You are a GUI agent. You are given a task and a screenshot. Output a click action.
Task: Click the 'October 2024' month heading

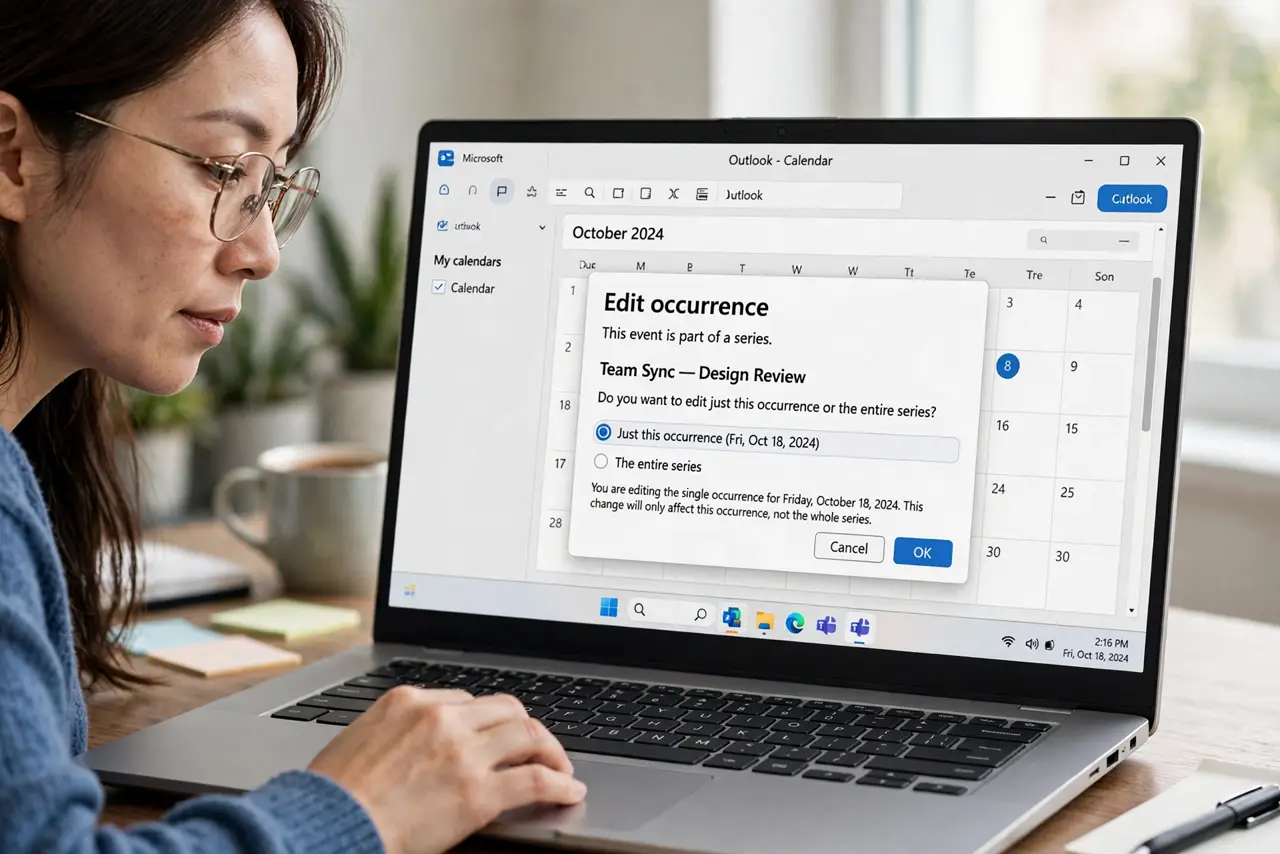tap(618, 234)
